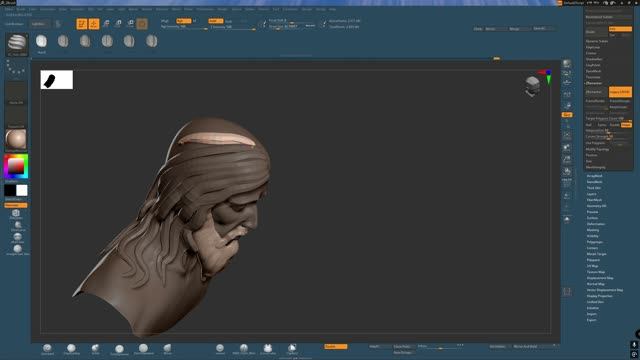Expand the ArrayMesh subpalette
The image size is (640, 360).
coord(594,176)
